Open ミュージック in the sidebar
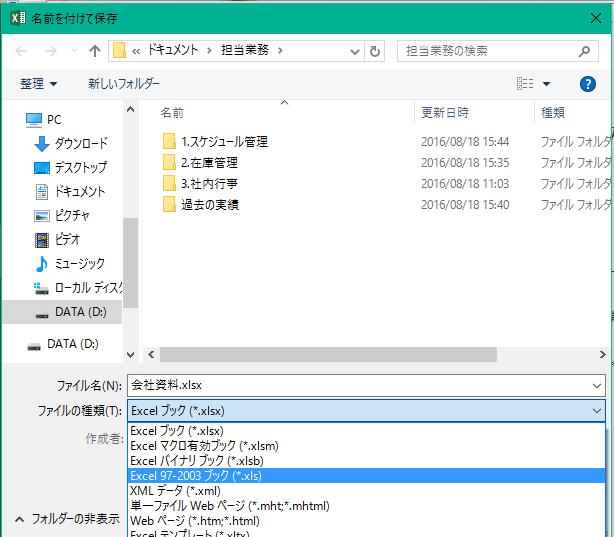 (70, 264)
